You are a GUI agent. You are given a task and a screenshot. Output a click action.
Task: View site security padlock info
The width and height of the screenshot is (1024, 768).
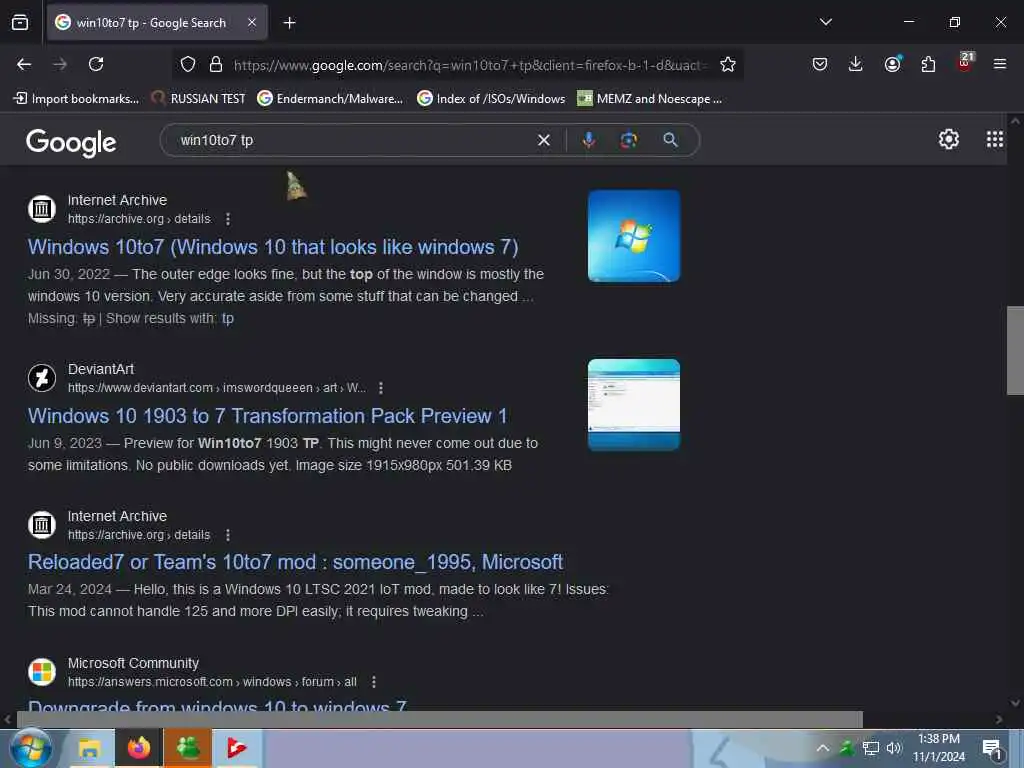(x=216, y=65)
